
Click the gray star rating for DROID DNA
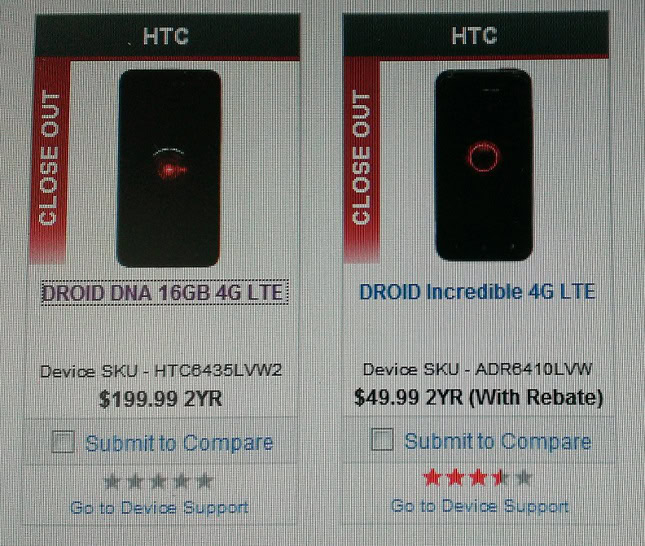pos(158,481)
